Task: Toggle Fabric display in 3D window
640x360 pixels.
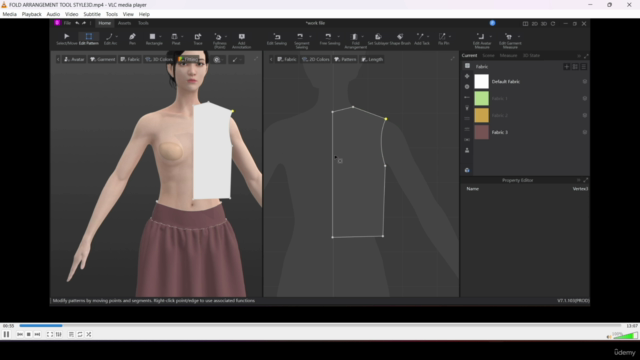Action: tap(130, 59)
